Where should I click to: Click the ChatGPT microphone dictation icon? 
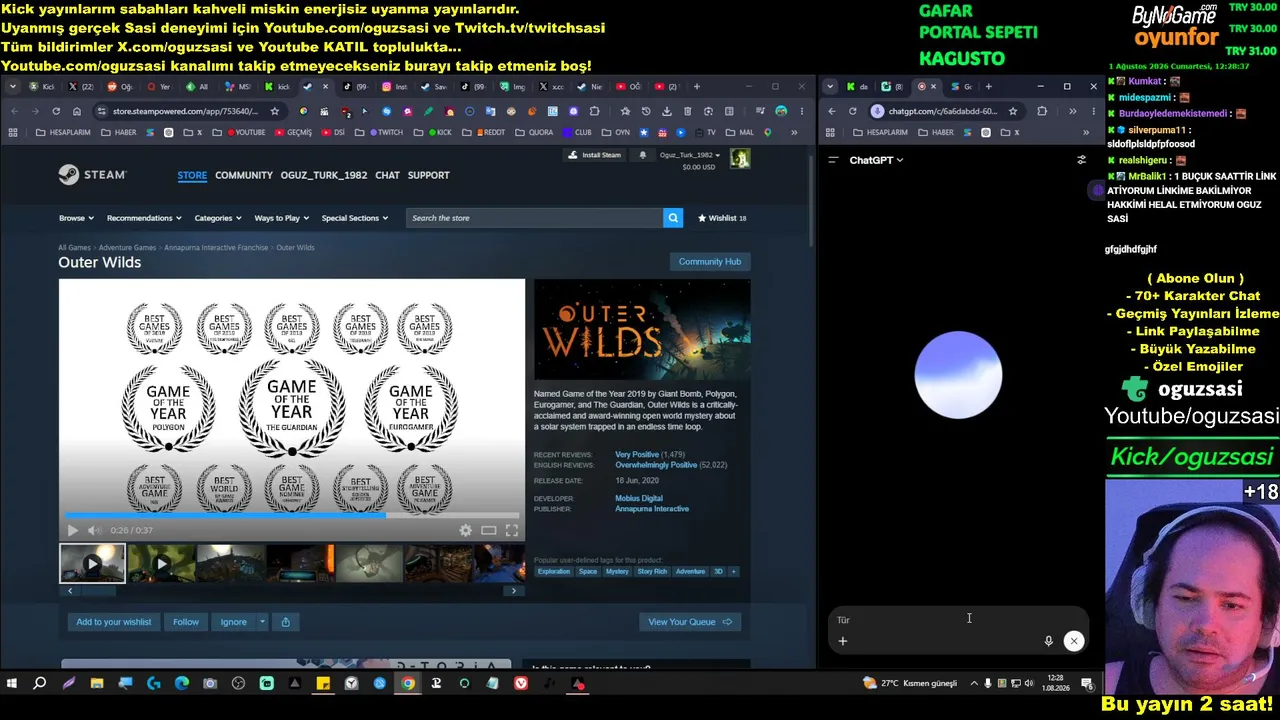[x=1048, y=641]
